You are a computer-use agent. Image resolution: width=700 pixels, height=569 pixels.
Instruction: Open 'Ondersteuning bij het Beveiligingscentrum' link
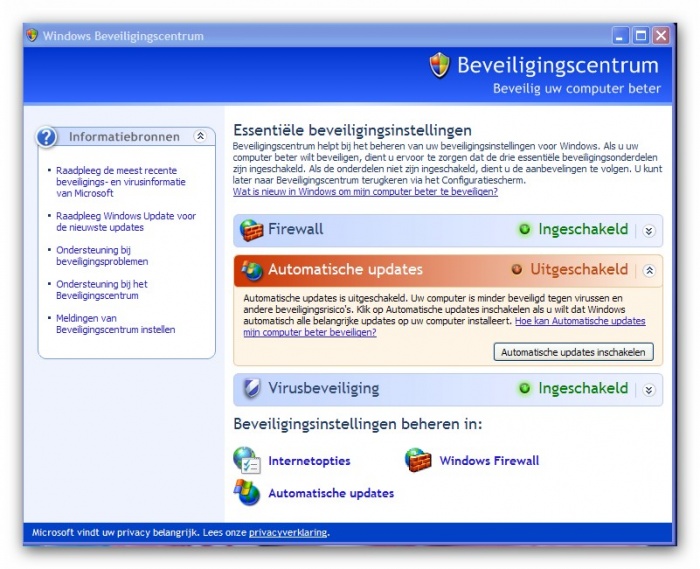pyautogui.click(x=101, y=290)
